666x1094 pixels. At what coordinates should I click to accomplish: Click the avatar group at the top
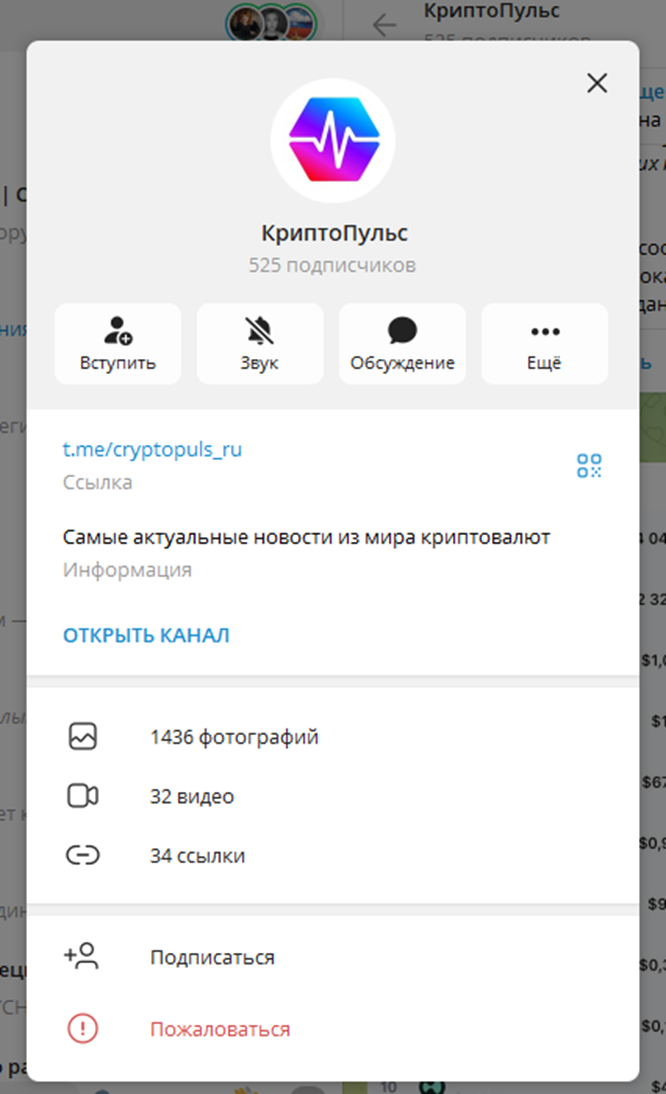(271, 23)
